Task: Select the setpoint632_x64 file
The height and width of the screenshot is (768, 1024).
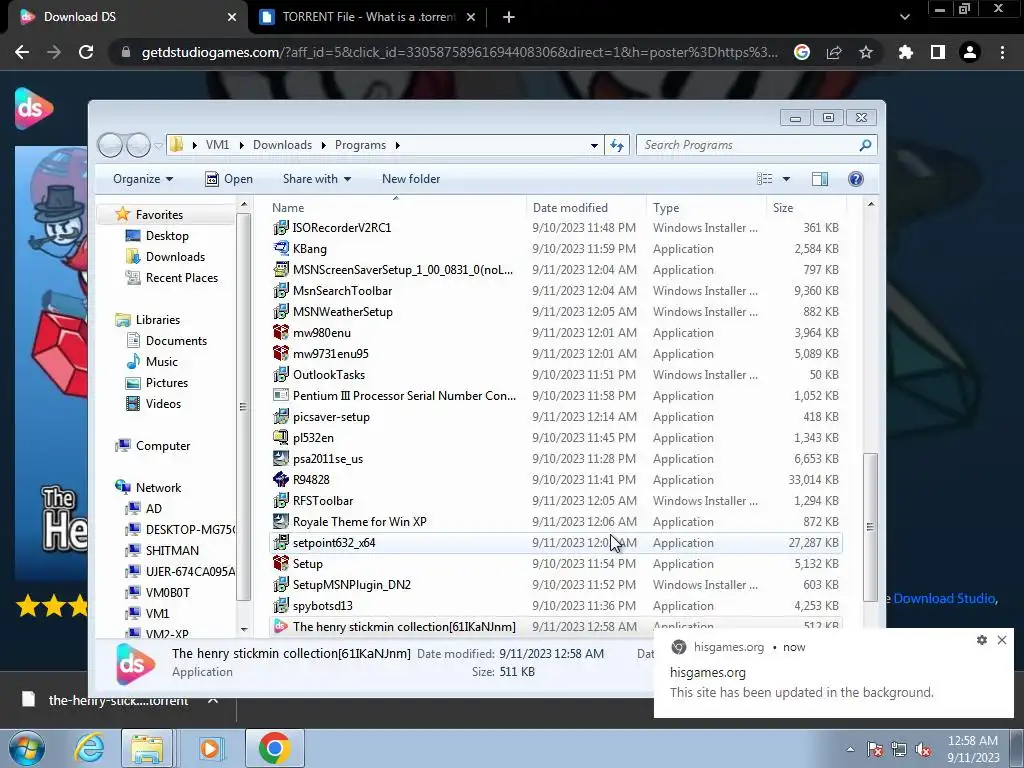Action: [x=555, y=543]
